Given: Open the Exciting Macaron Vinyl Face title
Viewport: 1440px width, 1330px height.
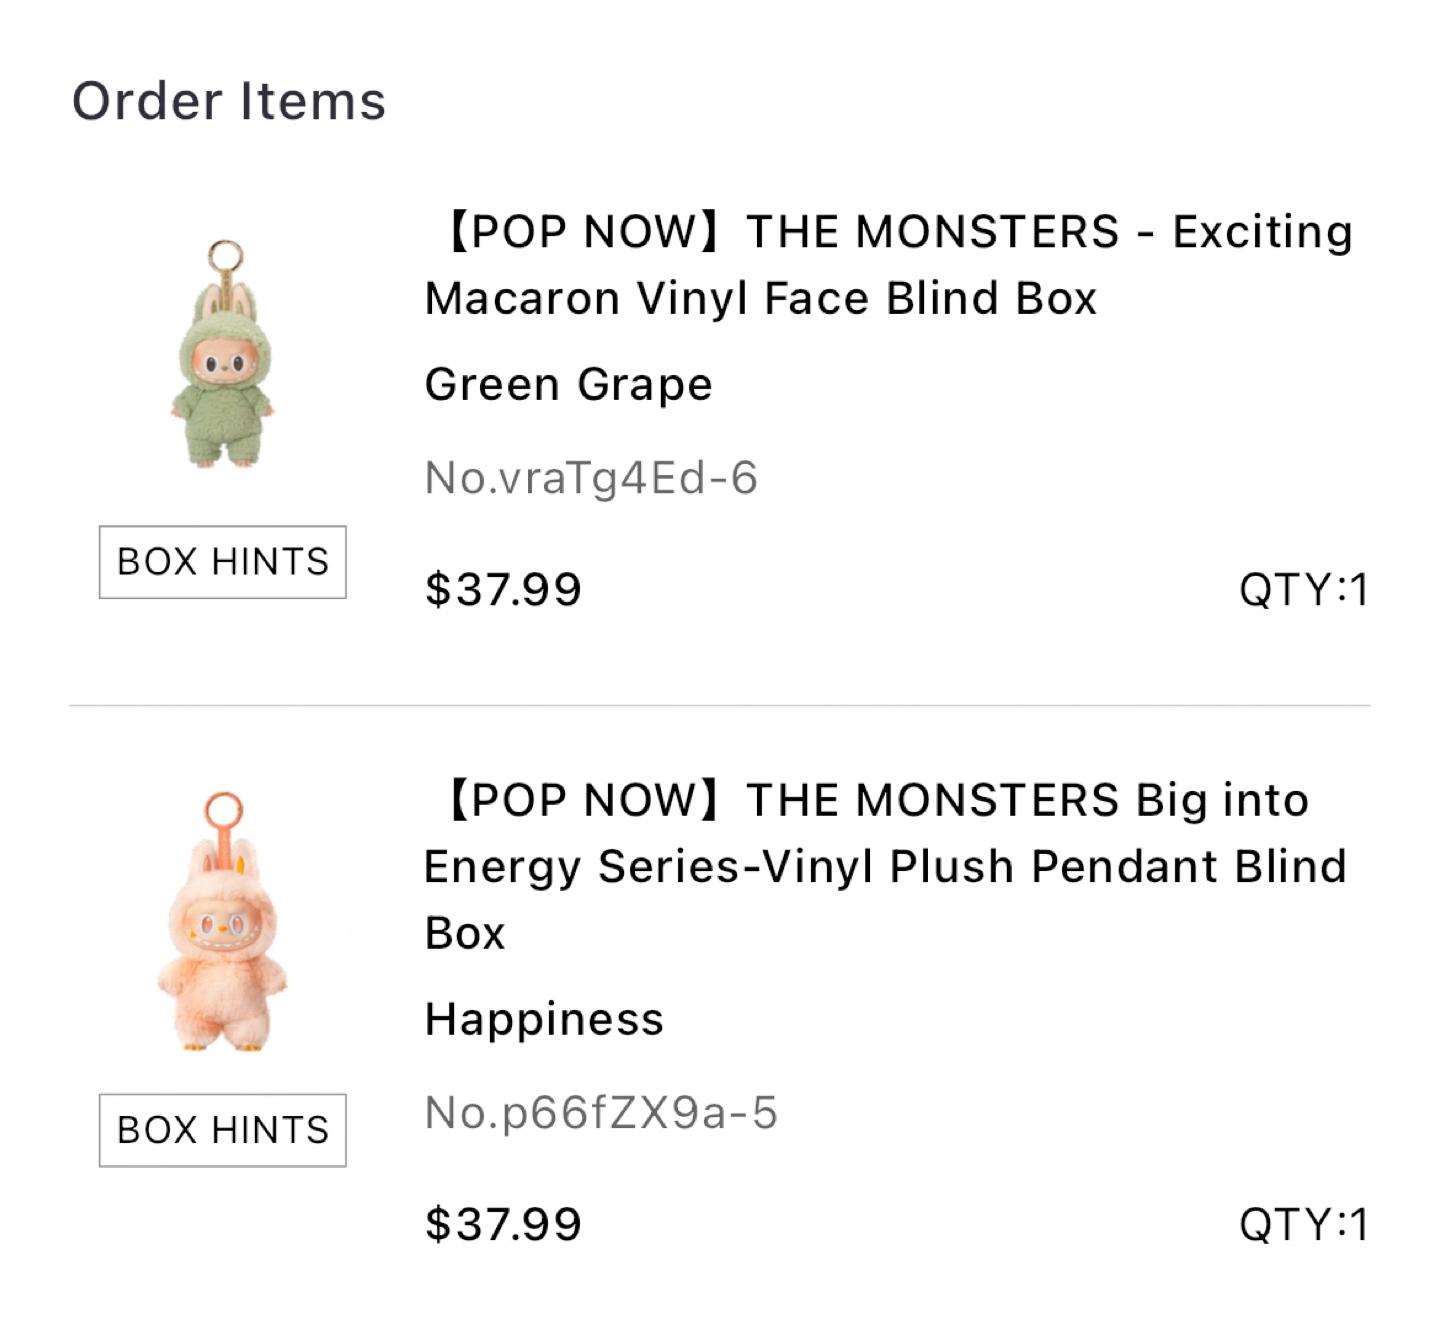Looking at the screenshot, I should coord(888,265).
